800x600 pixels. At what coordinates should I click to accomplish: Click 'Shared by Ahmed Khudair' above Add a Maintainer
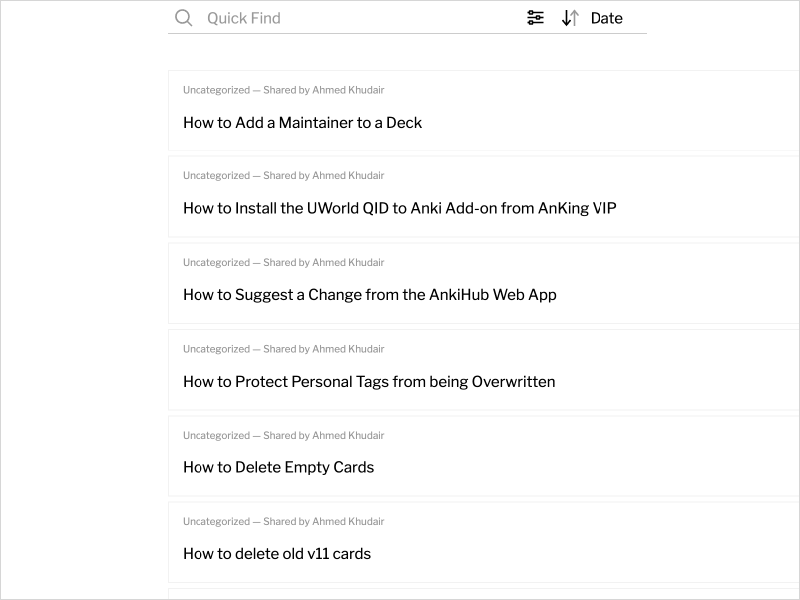(x=323, y=90)
